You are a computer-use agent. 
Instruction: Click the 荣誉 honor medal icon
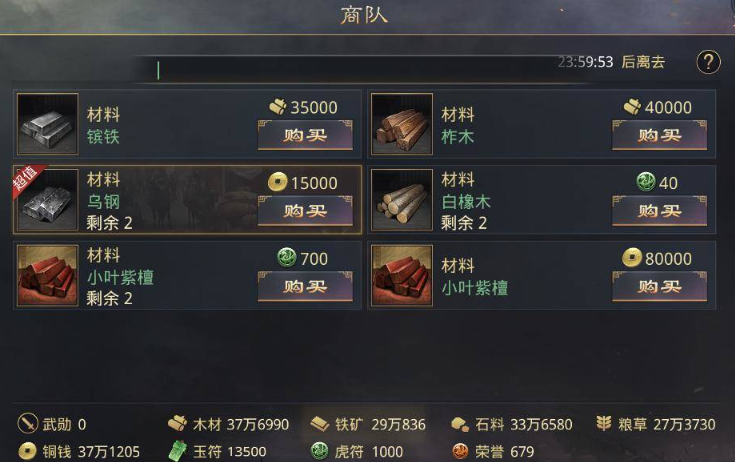click(x=460, y=451)
